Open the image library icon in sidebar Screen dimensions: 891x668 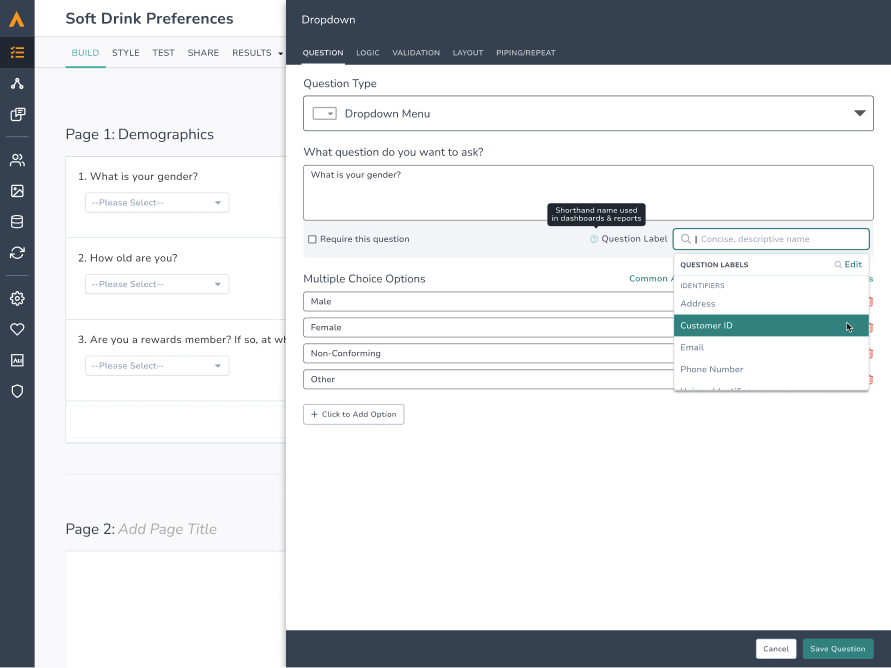coord(17,191)
